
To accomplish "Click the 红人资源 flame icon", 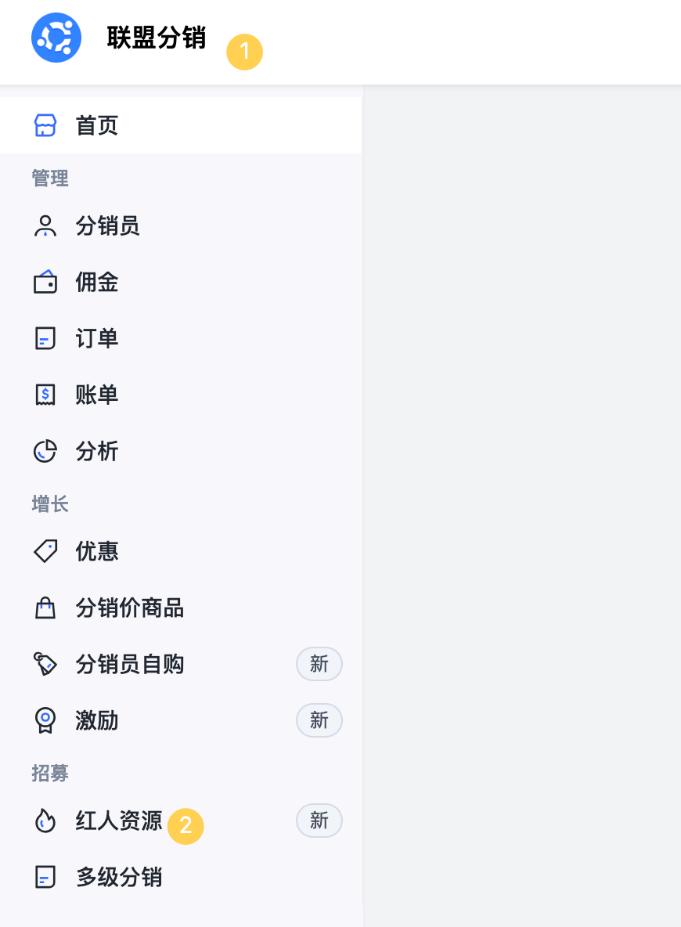I will [x=44, y=820].
